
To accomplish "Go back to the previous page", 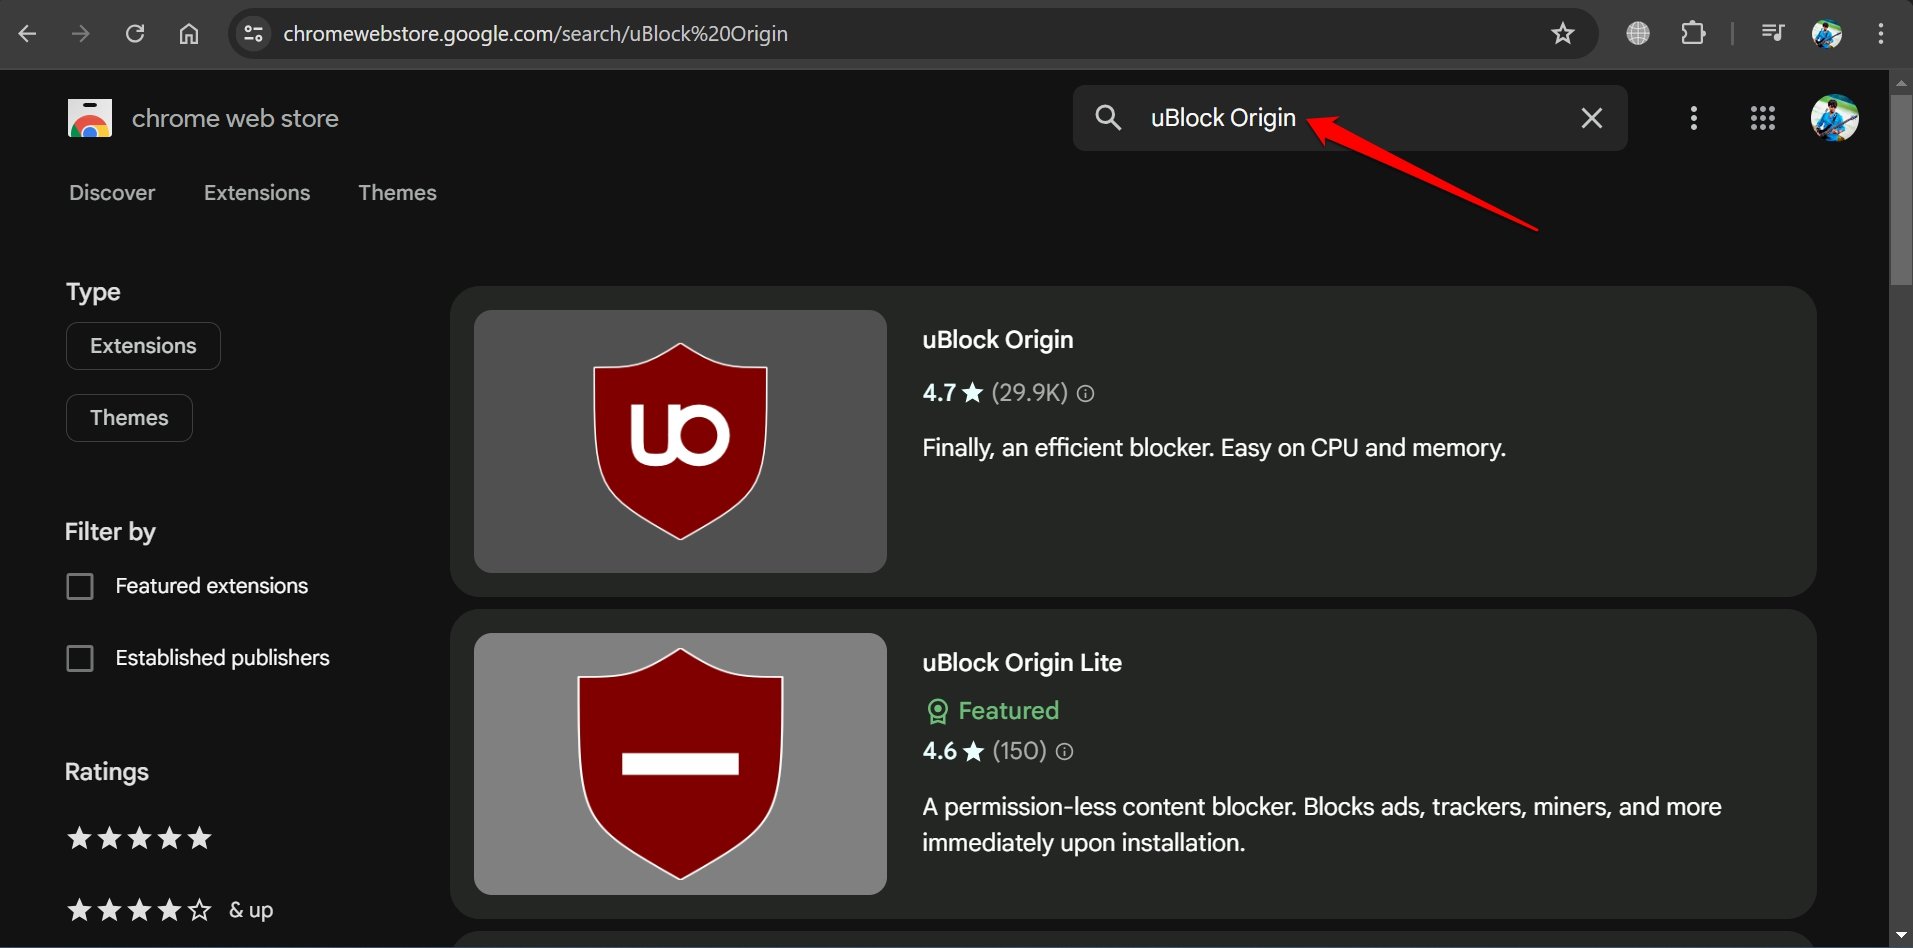I will tap(28, 34).
